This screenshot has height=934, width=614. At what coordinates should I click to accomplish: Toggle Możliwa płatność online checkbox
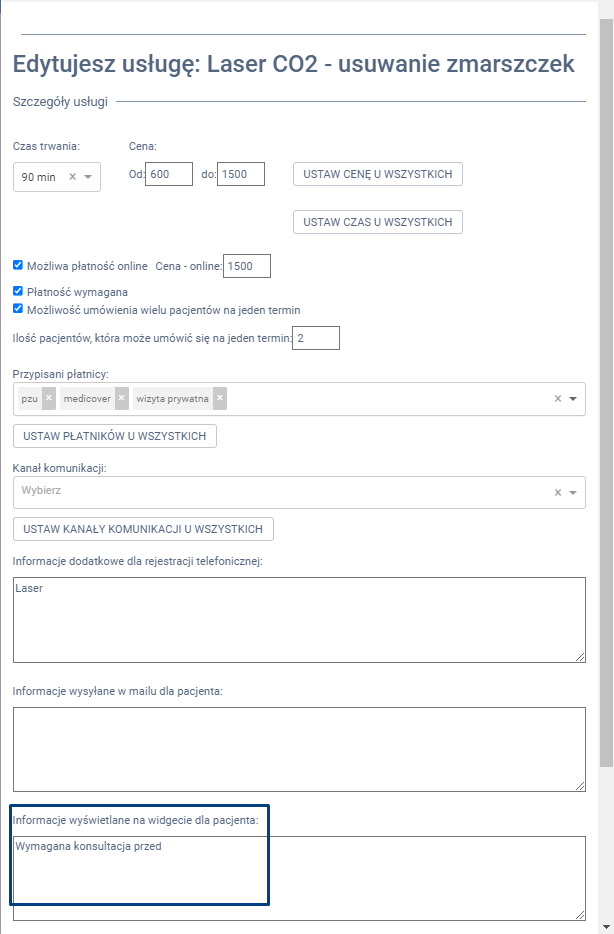pyautogui.click(x=18, y=266)
